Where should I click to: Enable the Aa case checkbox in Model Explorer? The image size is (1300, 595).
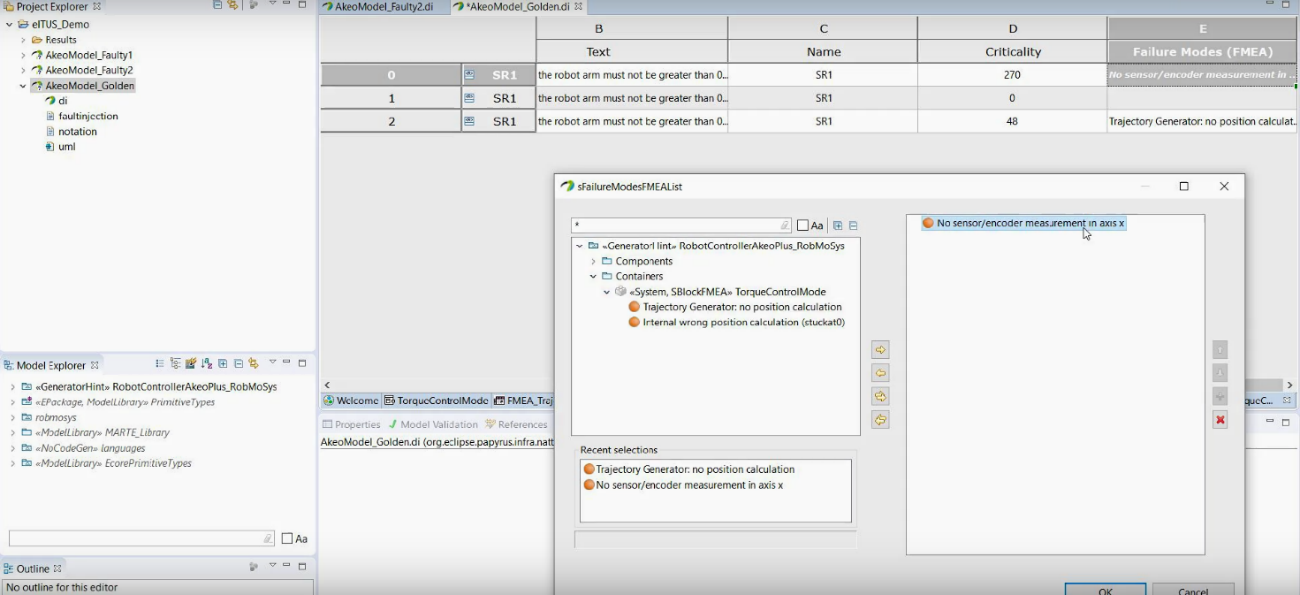(x=288, y=539)
